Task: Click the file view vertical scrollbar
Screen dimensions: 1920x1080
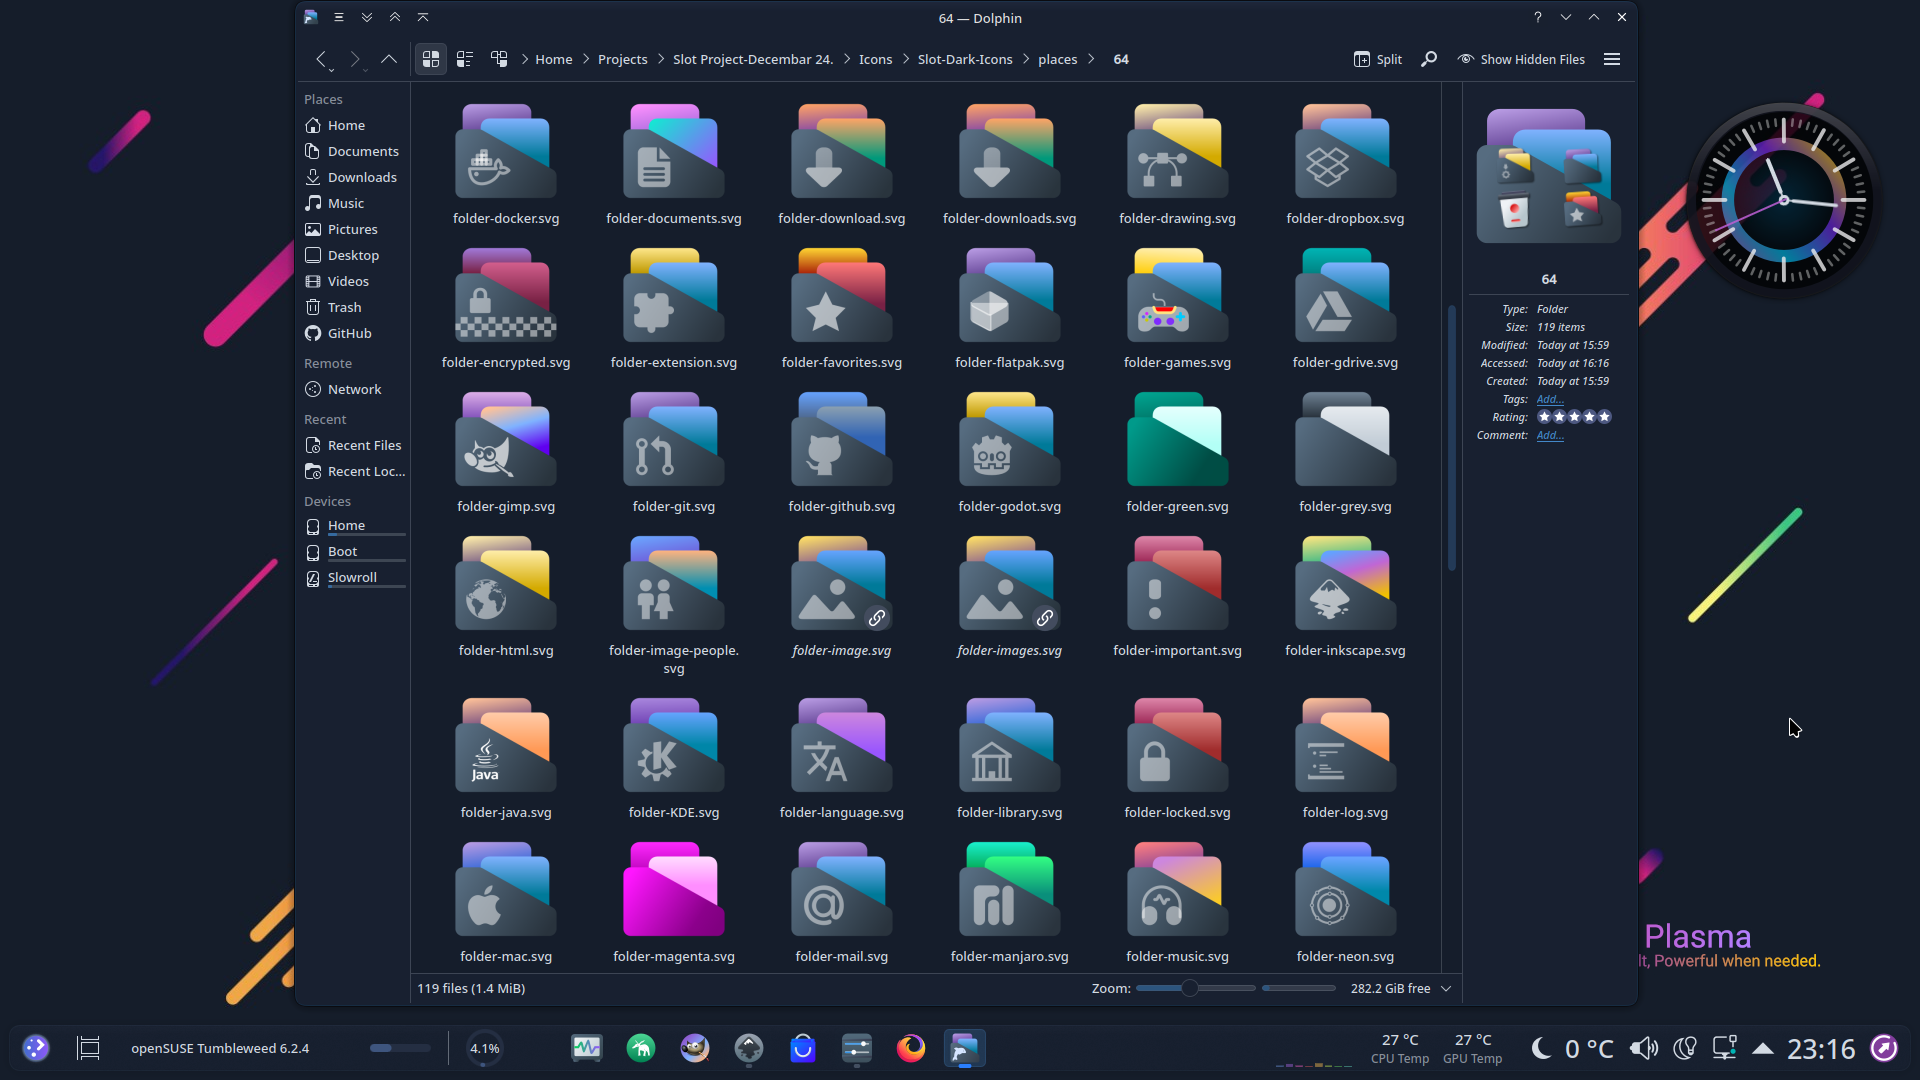Action: point(1452,437)
